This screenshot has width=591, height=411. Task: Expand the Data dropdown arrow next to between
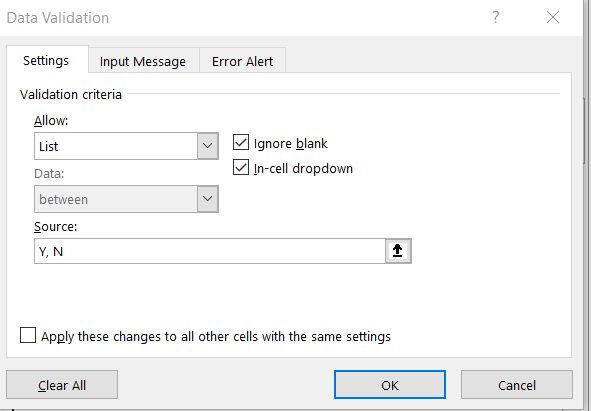(208, 199)
